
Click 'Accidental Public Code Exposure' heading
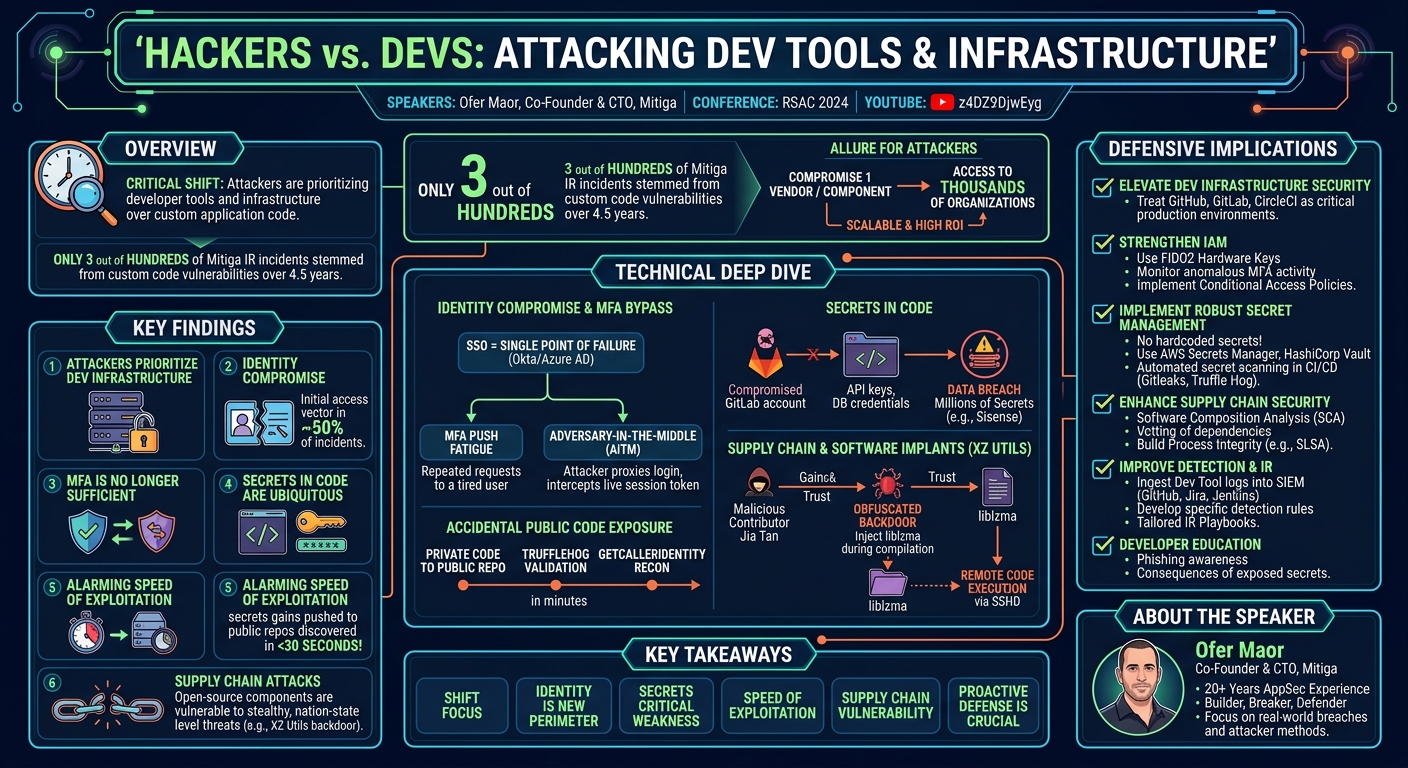(559, 527)
